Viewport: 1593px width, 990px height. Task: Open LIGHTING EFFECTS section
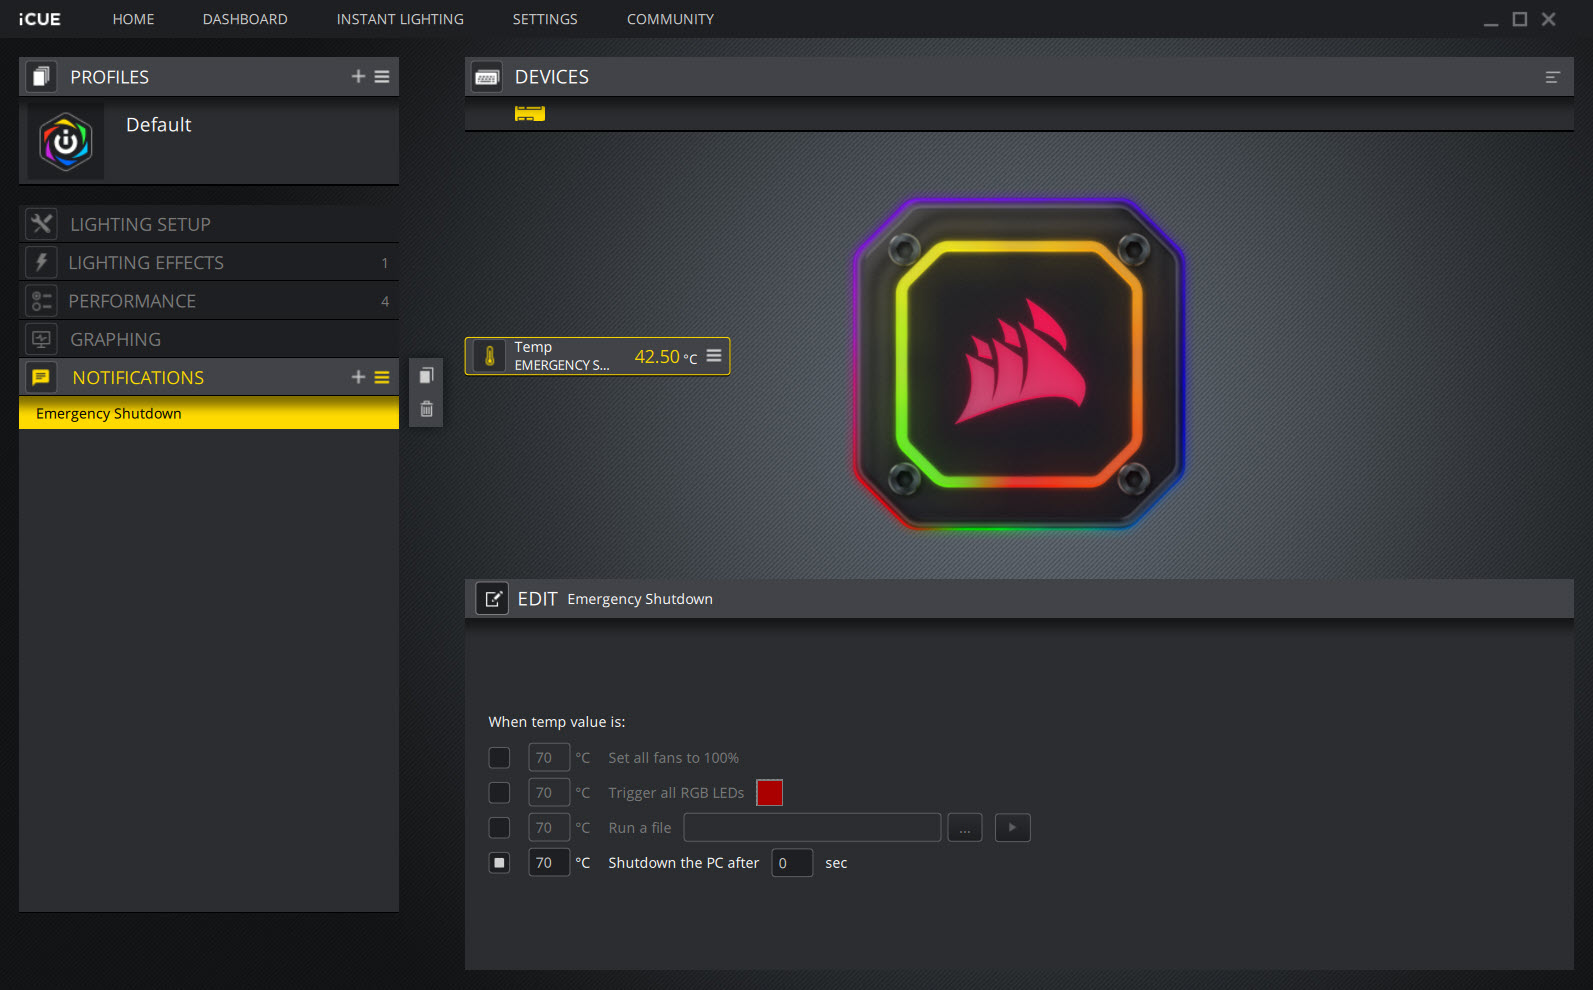pos(209,262)
